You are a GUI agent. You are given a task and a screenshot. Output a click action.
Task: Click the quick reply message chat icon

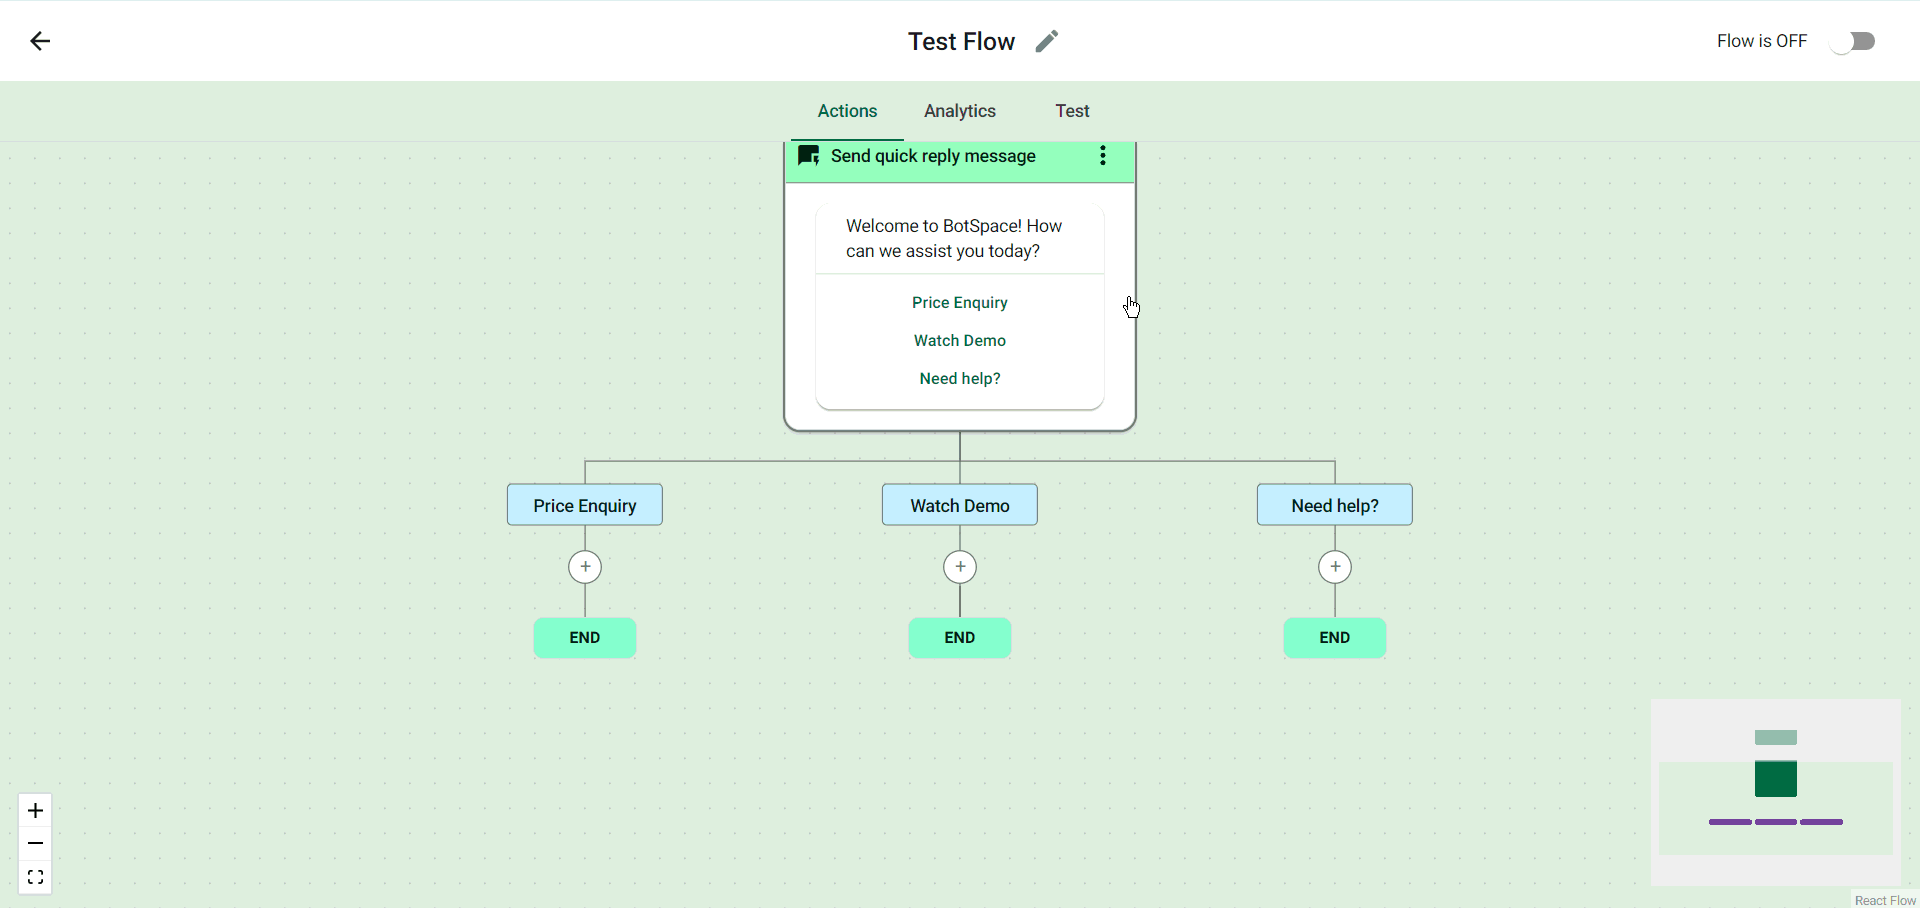click(x=808, y=156)
